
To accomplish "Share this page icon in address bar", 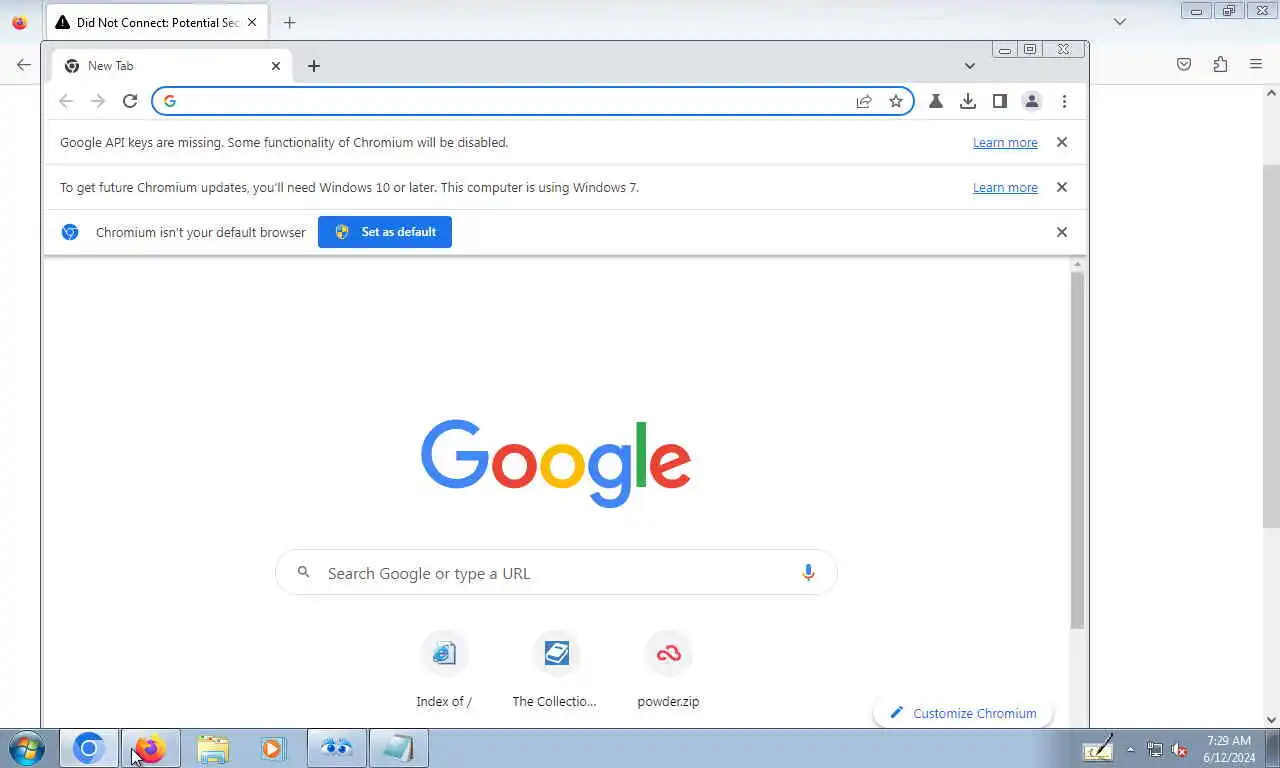I will click(864, 101).
